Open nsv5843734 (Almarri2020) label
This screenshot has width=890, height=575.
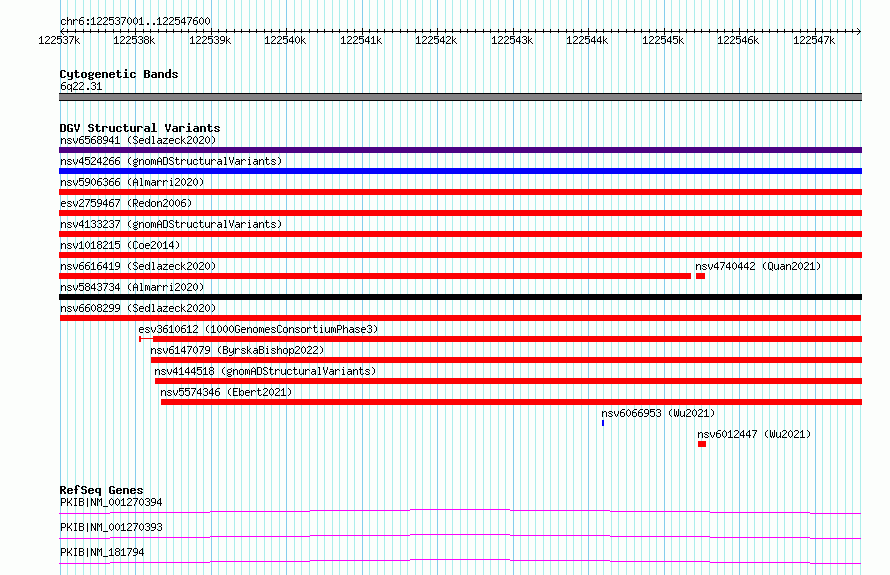132,287
